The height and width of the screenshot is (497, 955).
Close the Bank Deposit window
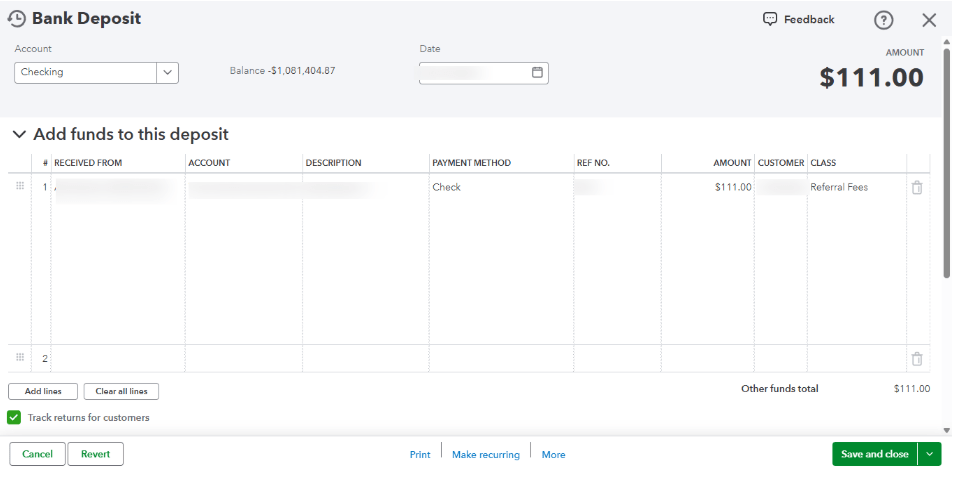[929, 20]
